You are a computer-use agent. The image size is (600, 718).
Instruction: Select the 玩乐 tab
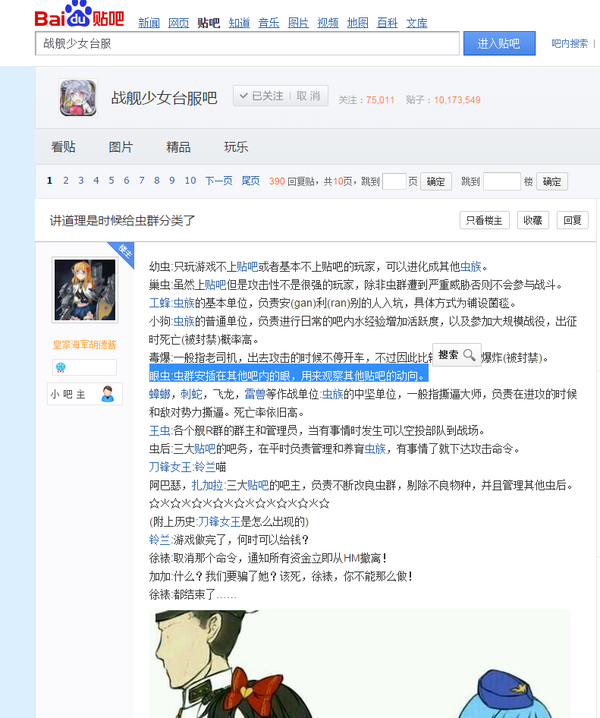[x=236, y=147]
